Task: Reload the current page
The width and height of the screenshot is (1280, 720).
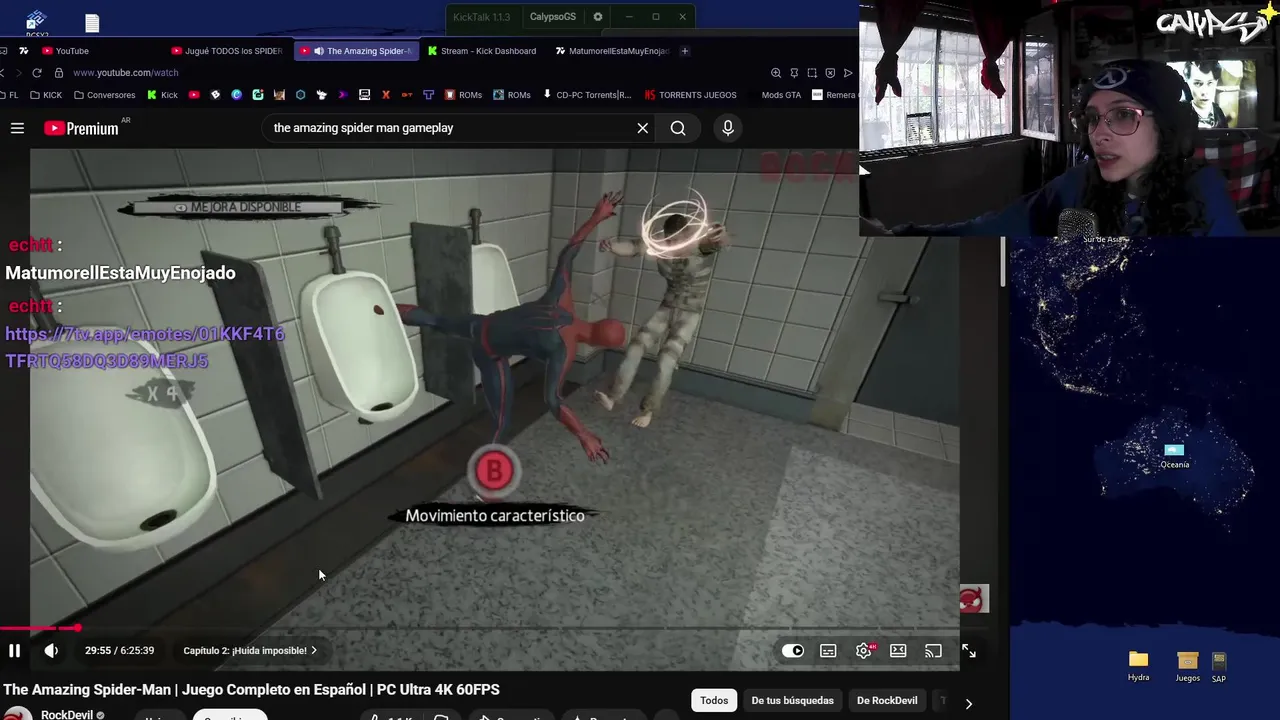Action: 37,73
